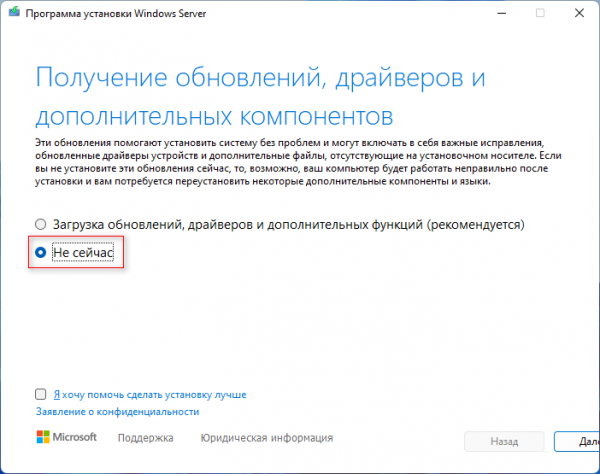This screenshot has width=600, height=474.
Task: Click the title "Программа установки Windows Server"
Action: click(x=116, y=13)
